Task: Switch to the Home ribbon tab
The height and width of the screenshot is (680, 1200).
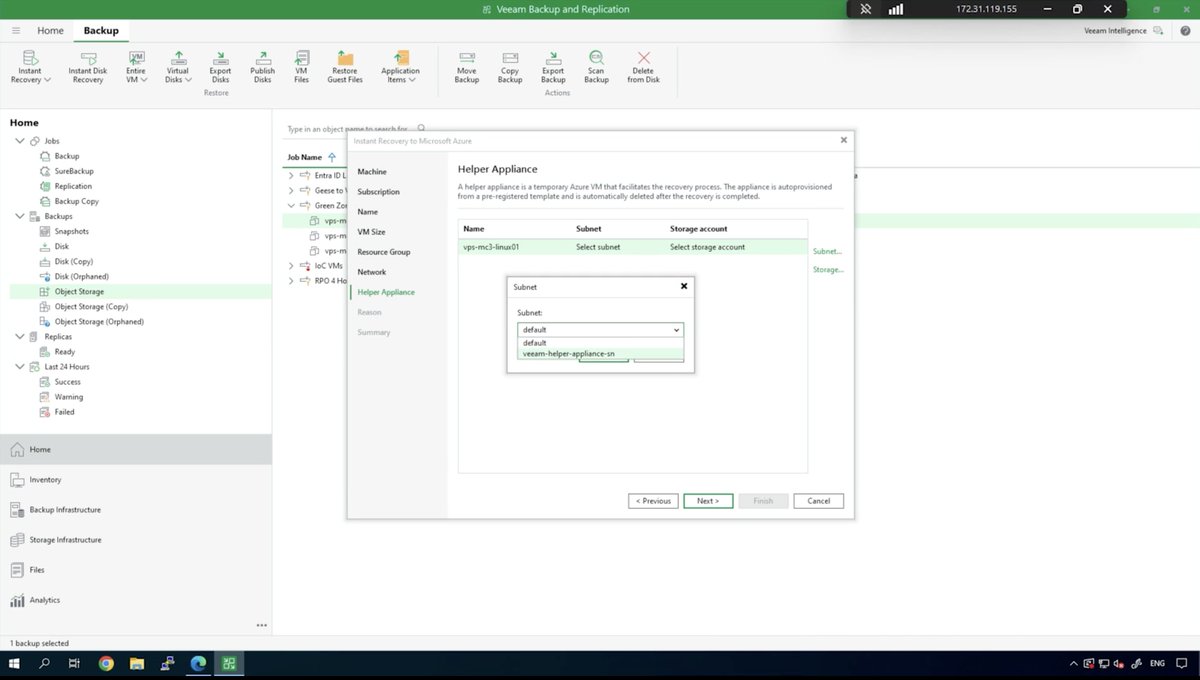Action: coord(51,31)
